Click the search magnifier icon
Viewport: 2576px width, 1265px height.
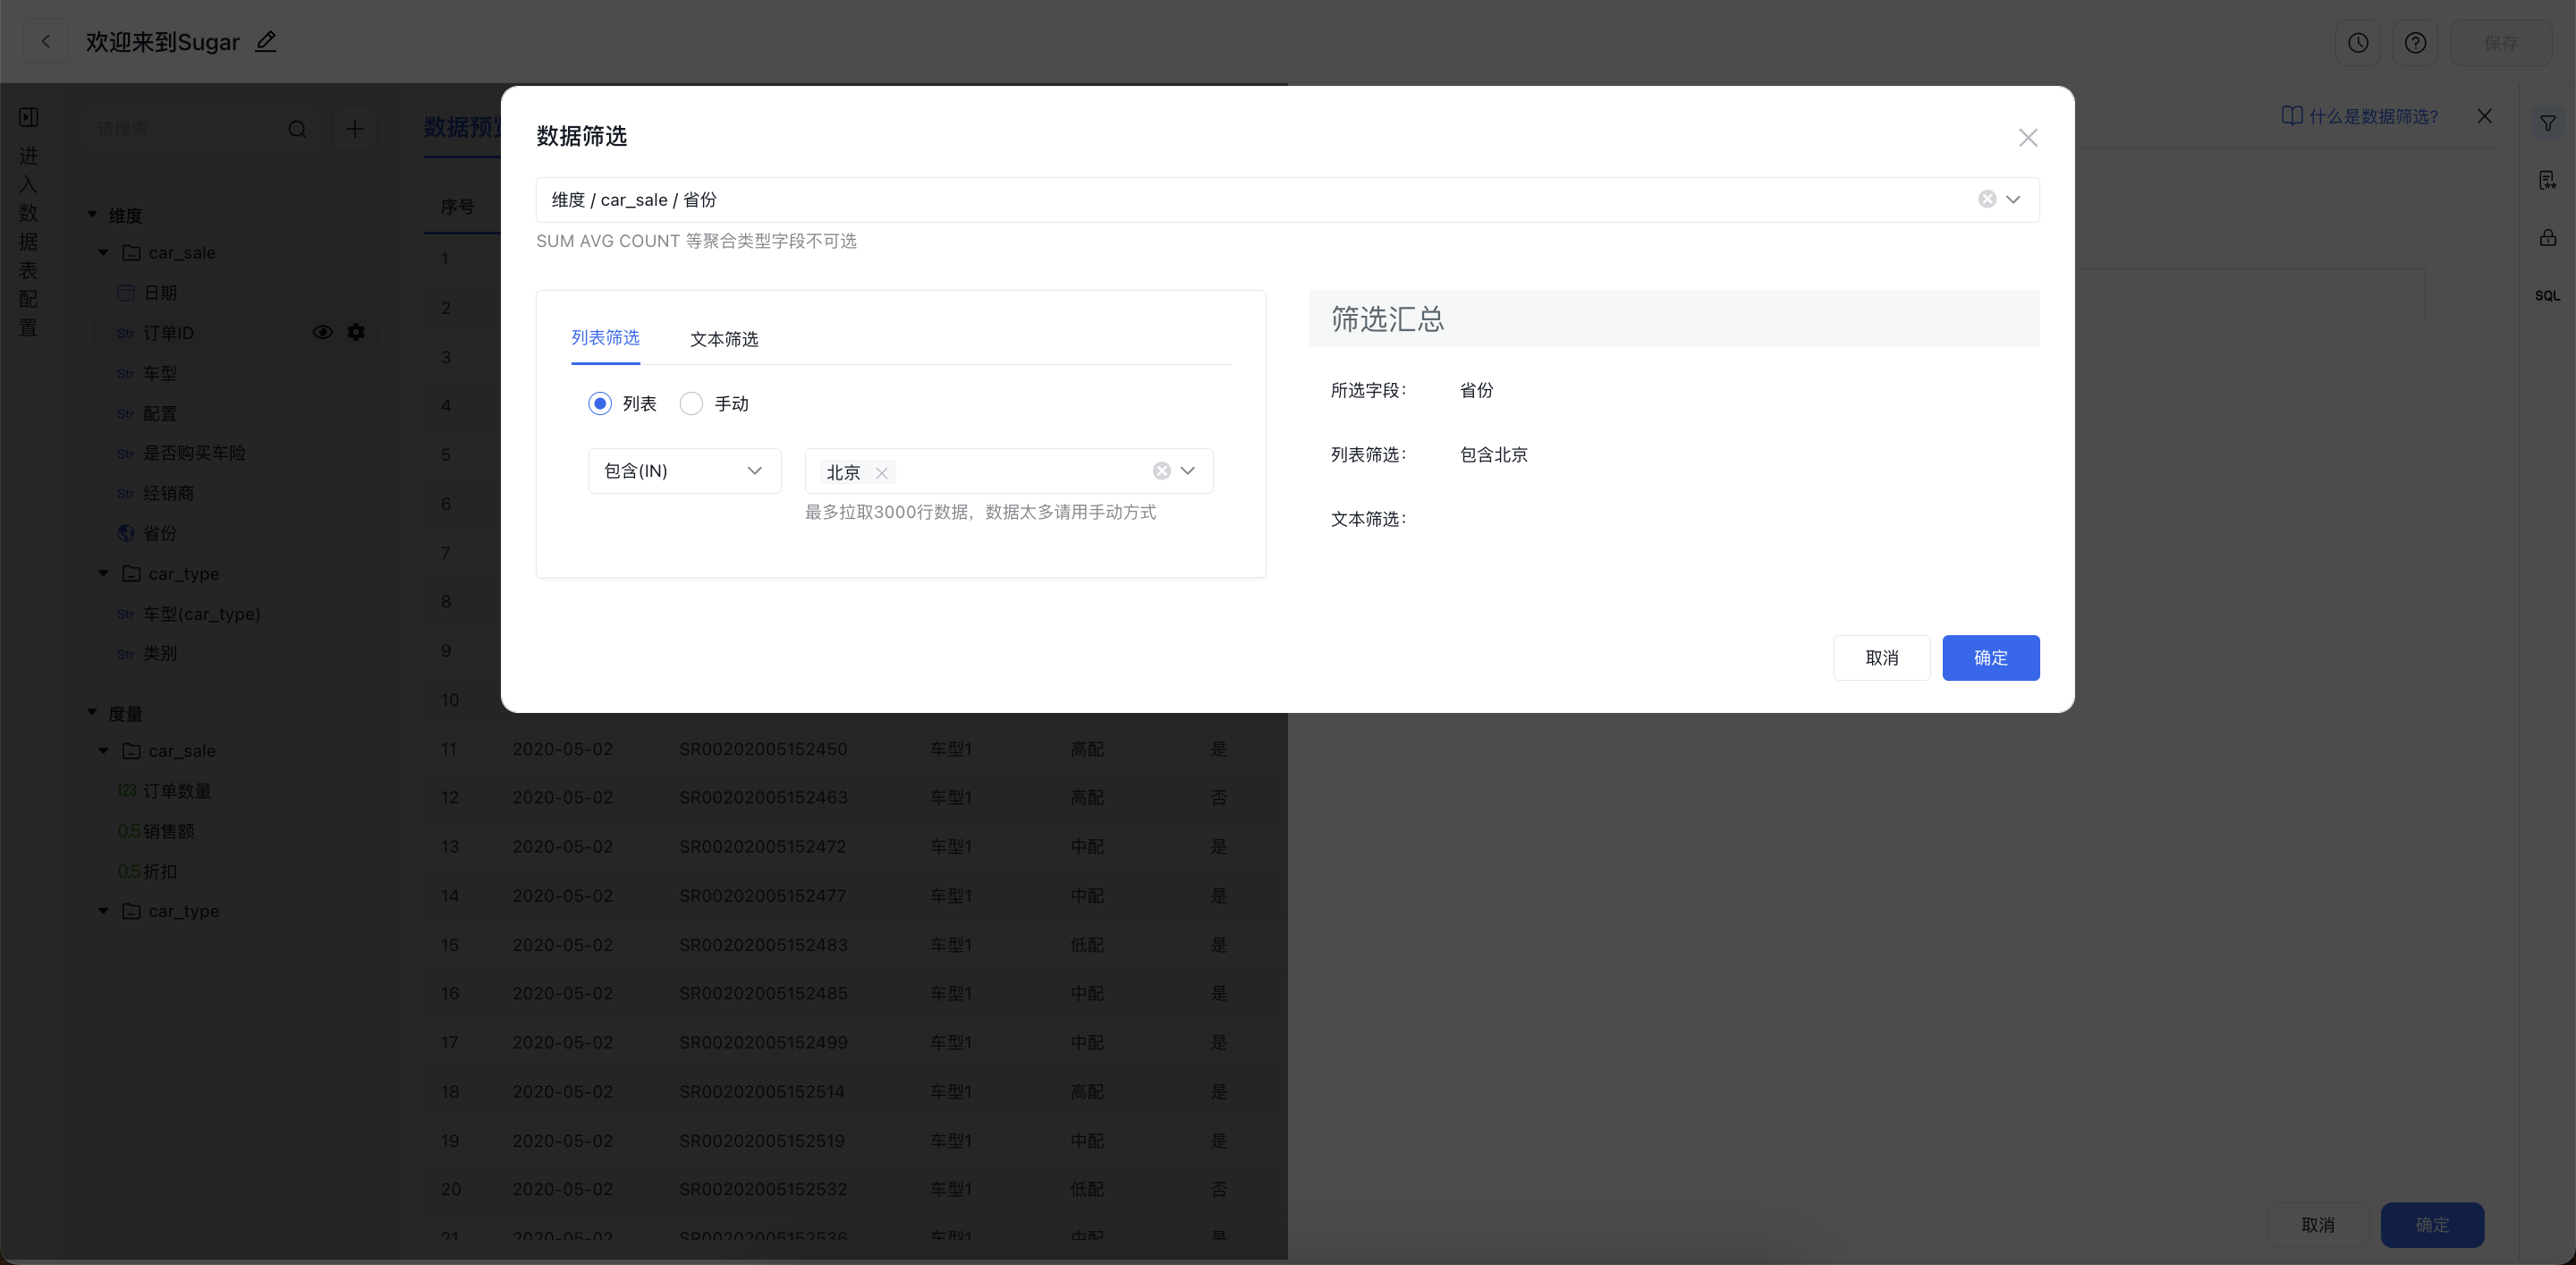coord(297,129)
